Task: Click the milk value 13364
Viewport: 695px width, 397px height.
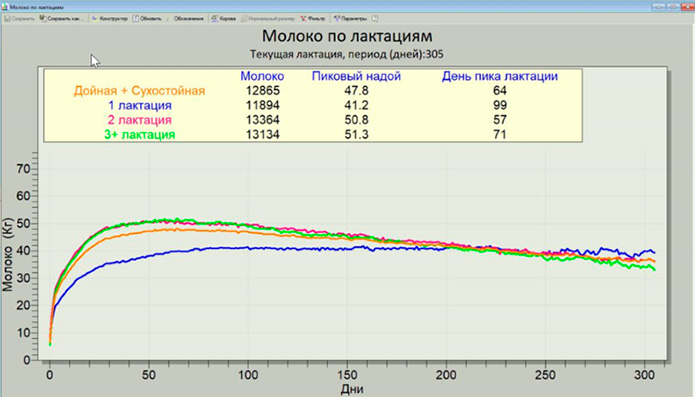Action: coord(263,120)
